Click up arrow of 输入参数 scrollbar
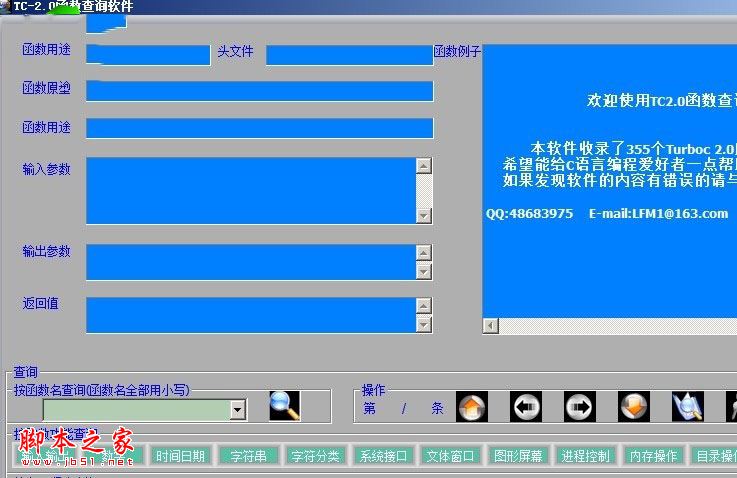This screenshot has width=737, height=478. point(424,165)
